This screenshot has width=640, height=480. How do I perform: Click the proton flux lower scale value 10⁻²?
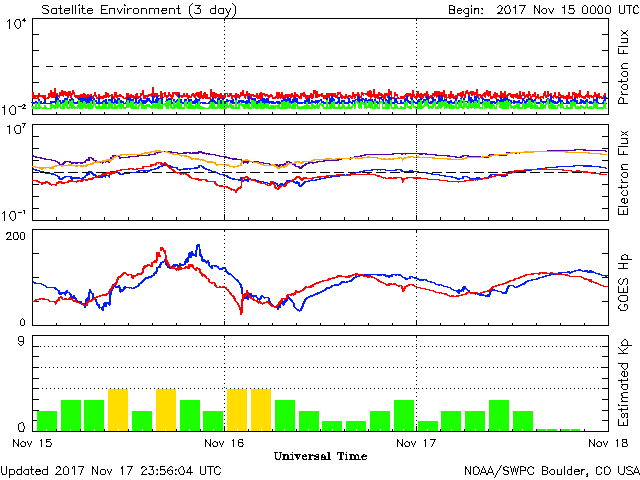pos(14,109)
